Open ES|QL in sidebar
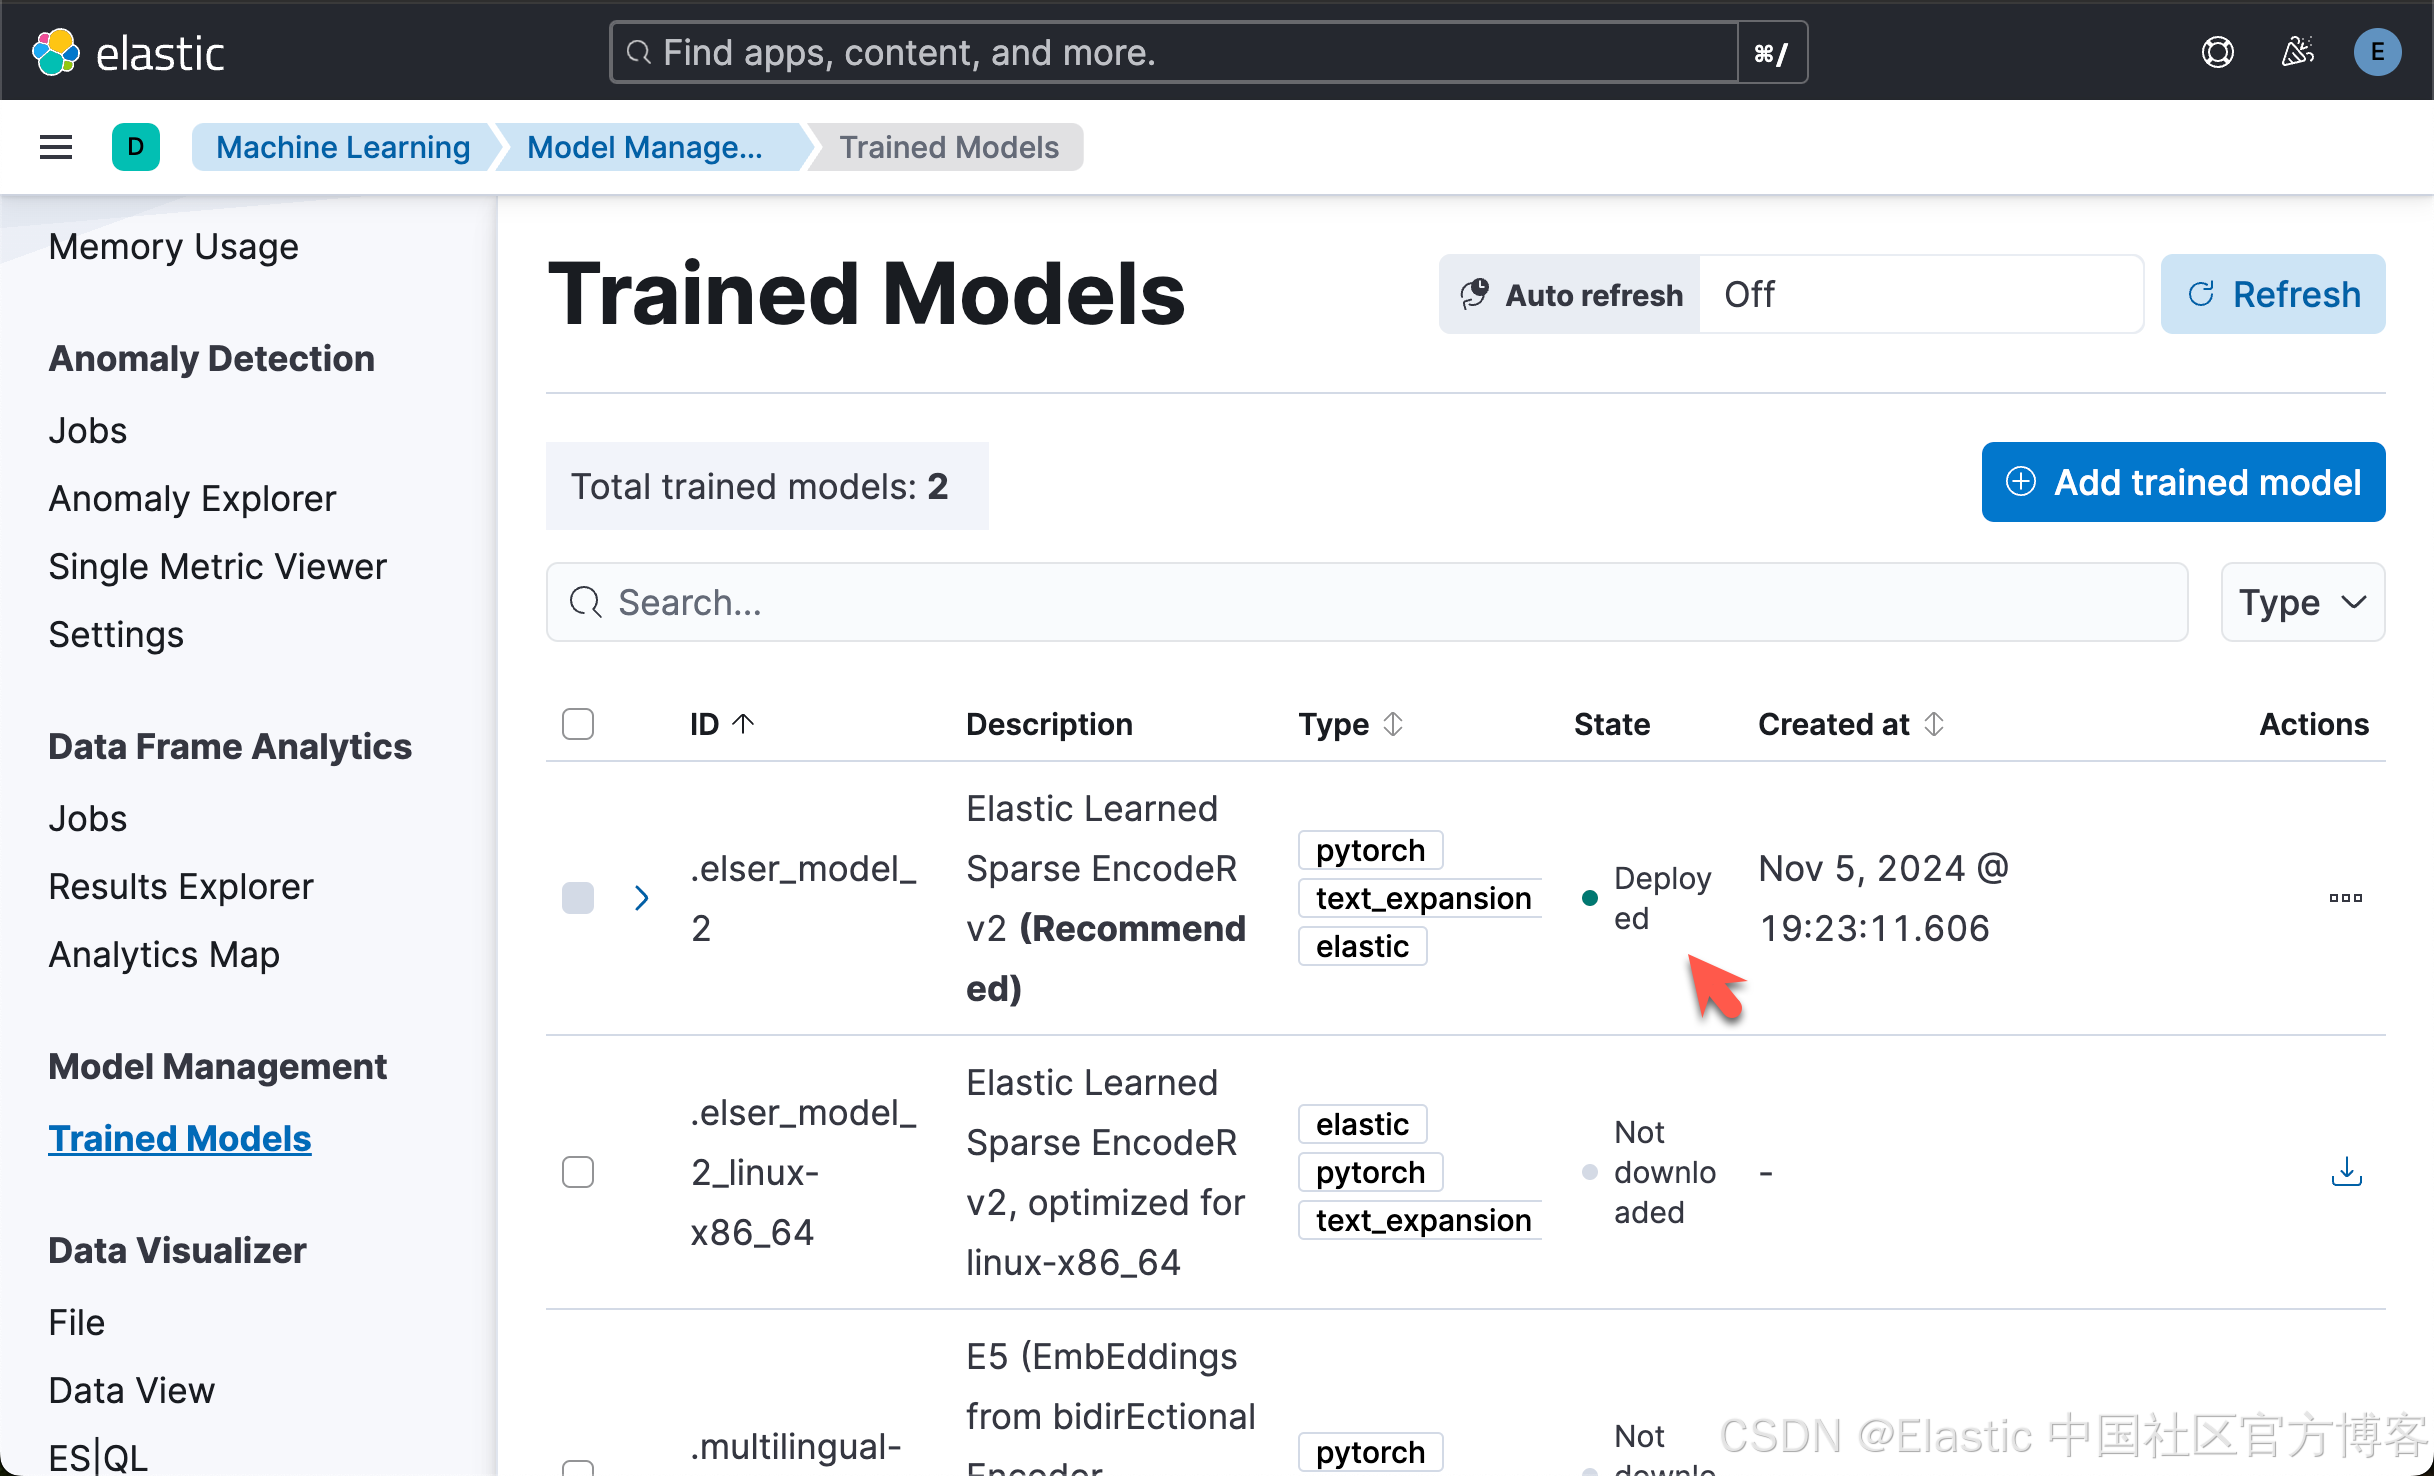This screenshot has height=1476, width=2434. [98, 1457]
